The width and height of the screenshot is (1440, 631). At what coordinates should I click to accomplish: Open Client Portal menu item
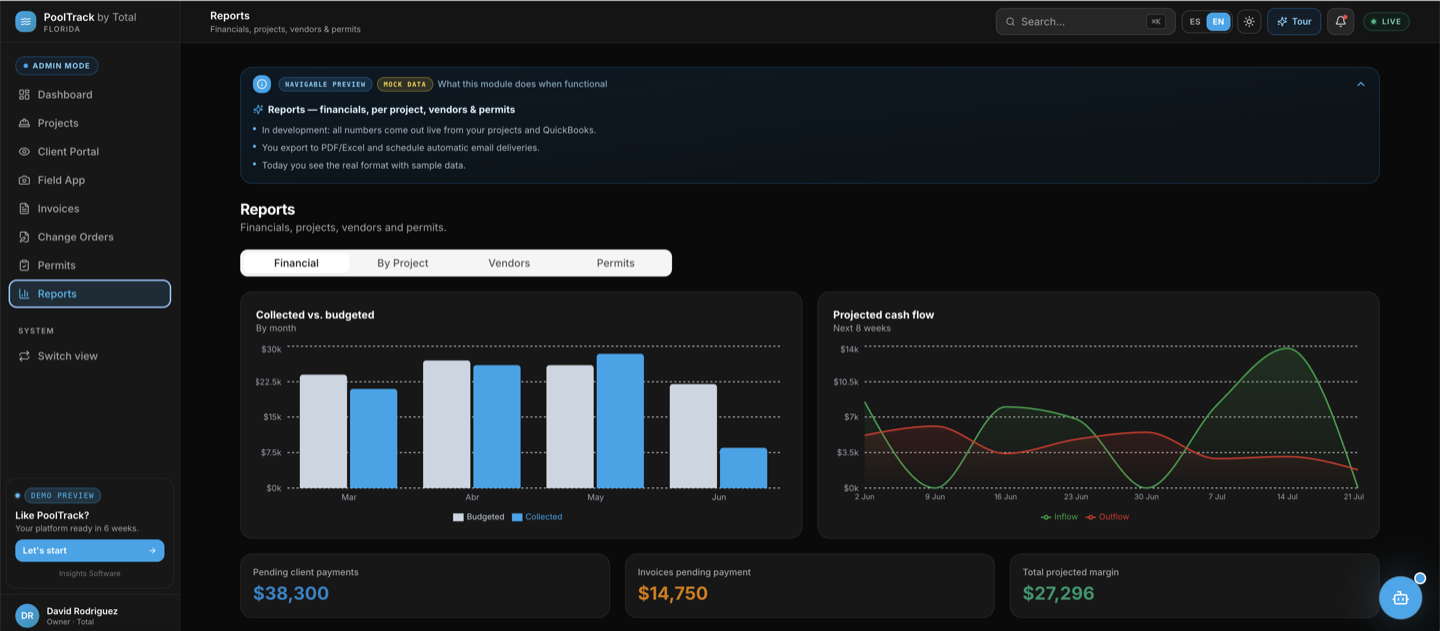90,152
